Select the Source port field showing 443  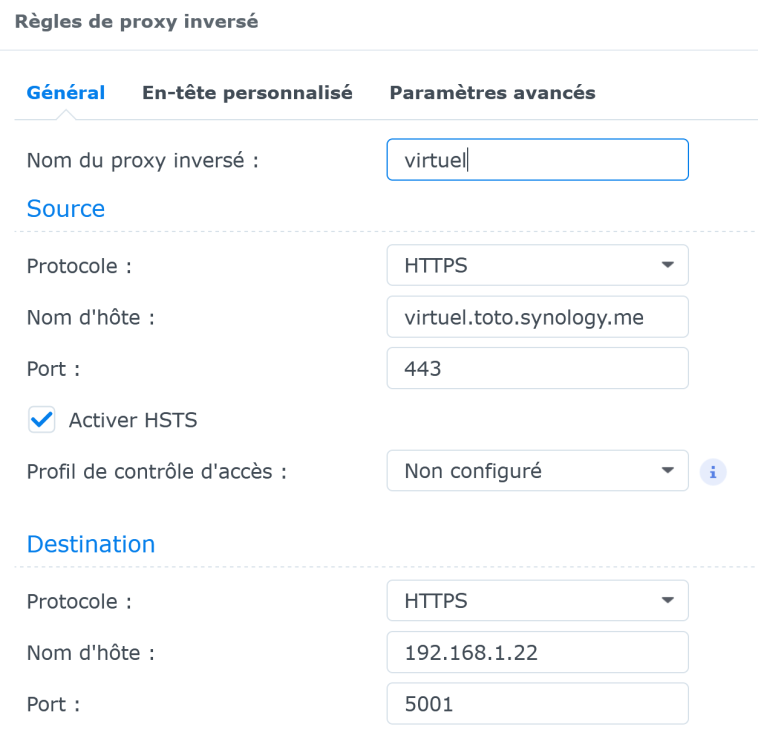coord(537,369)
